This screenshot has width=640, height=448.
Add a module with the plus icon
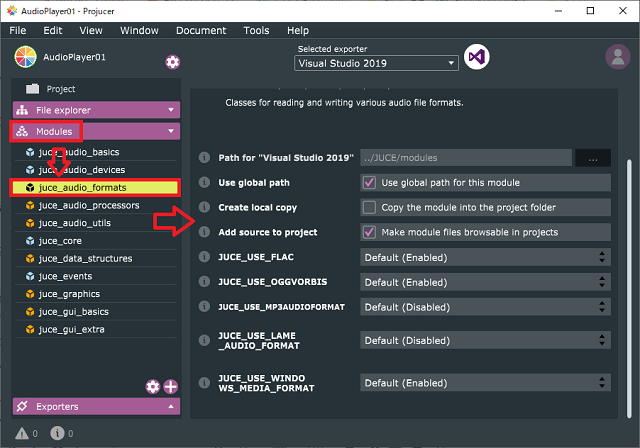[x=171, y=386]
